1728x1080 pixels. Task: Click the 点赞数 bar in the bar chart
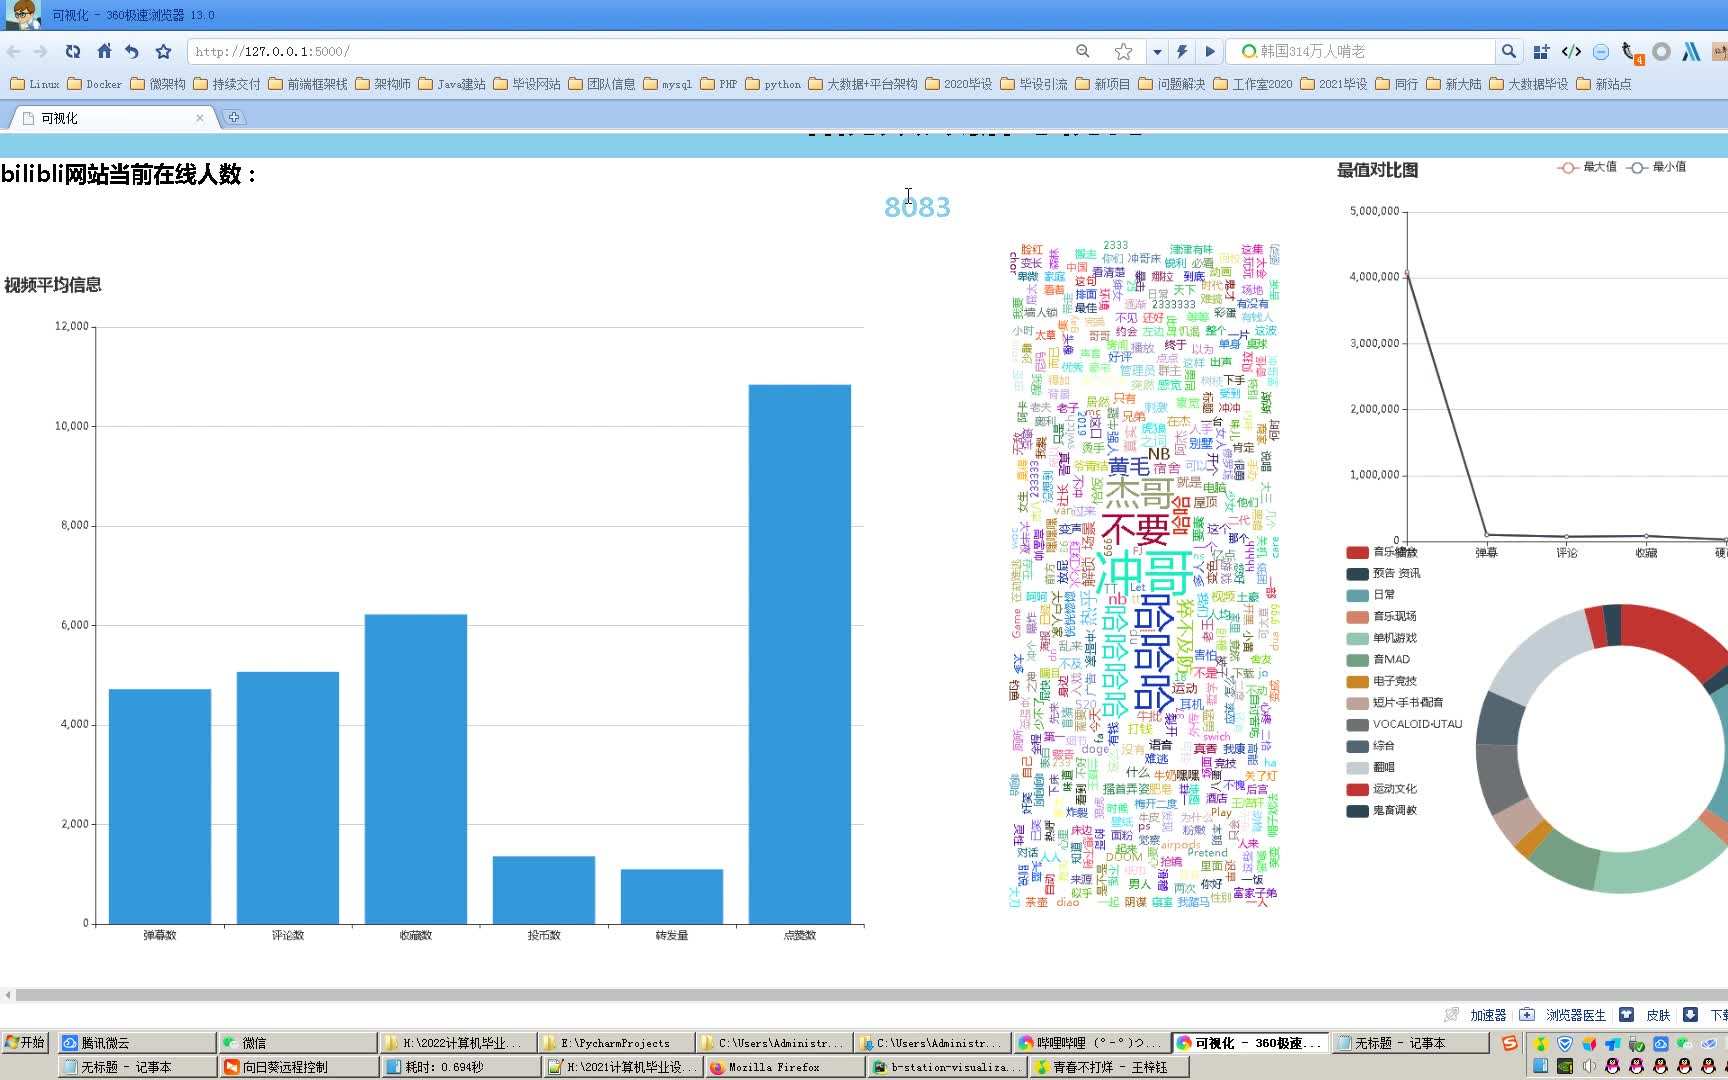coord(800,654)
